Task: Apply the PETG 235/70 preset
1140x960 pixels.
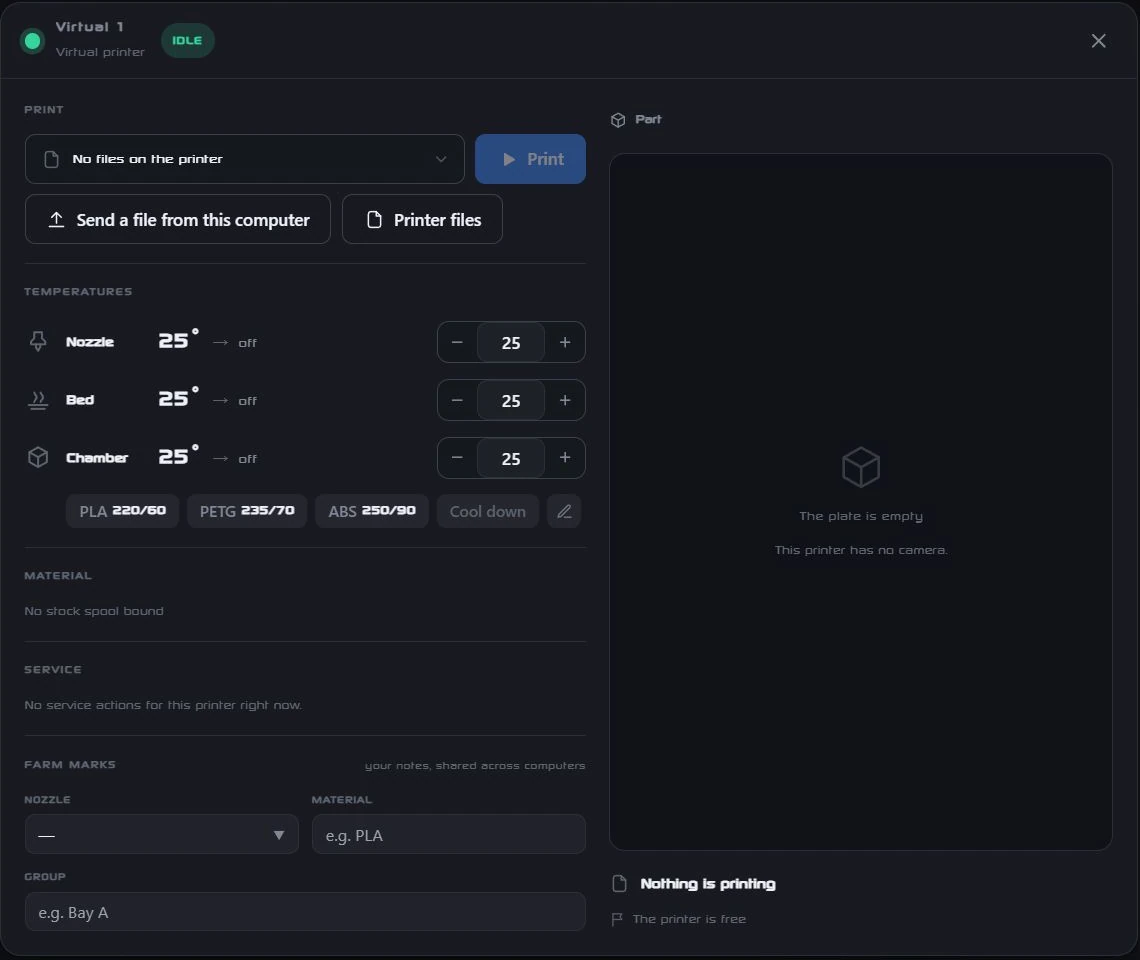Action: 247,511
